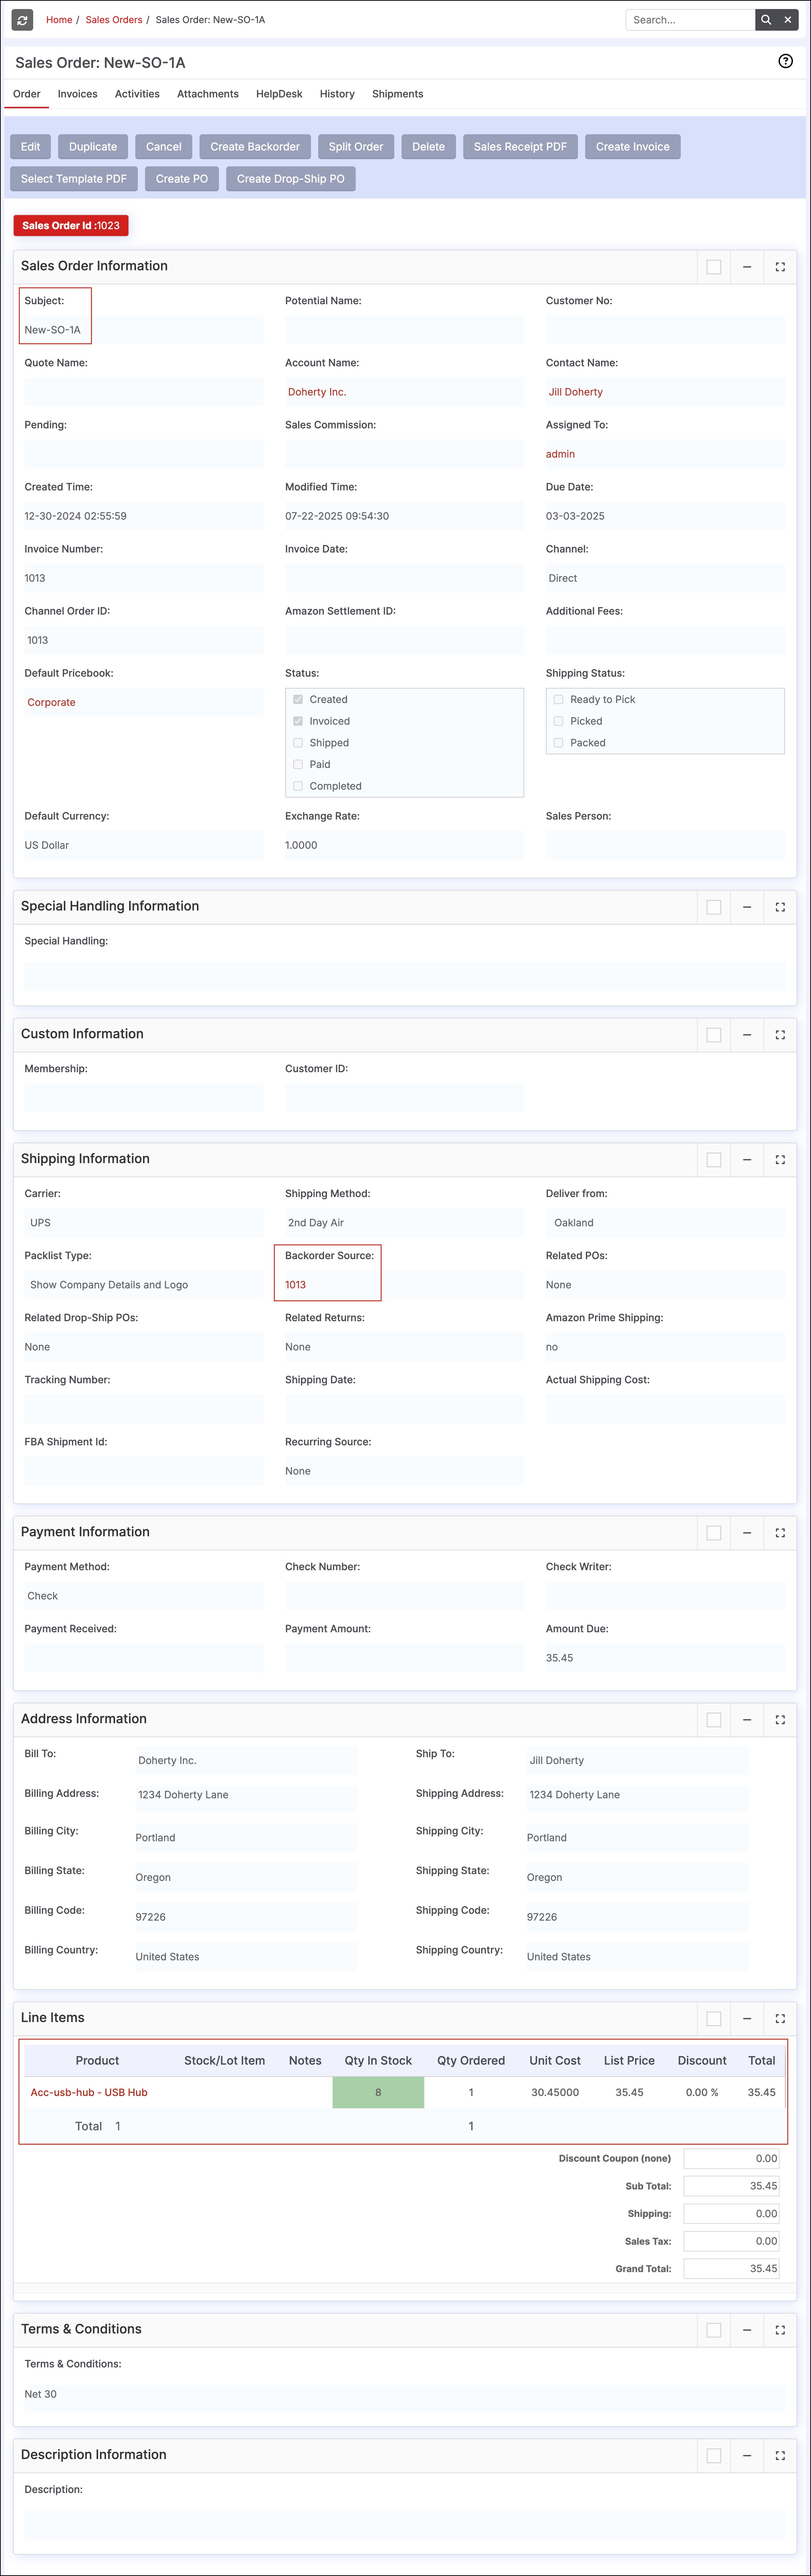Click the Cancel button

pos(164,147)
